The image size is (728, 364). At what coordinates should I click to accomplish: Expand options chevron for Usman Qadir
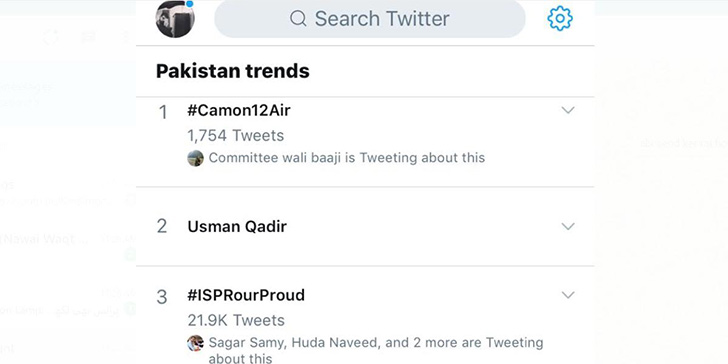568,226
